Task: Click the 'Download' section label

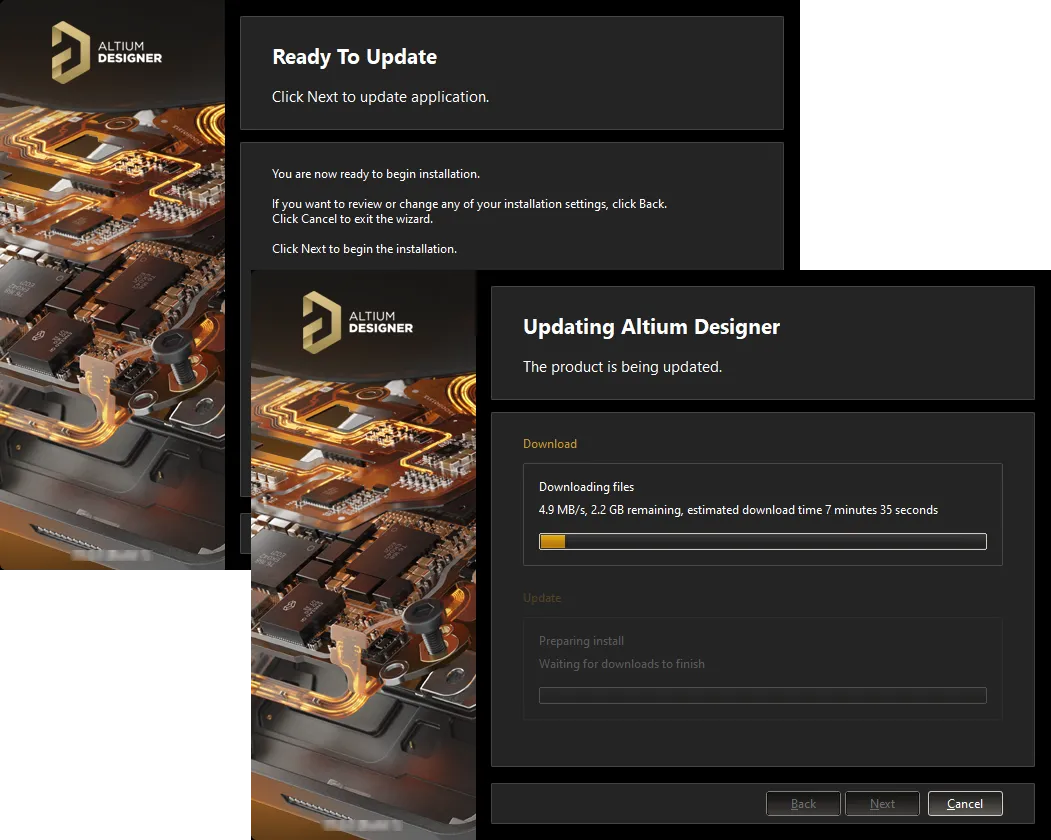Action: coord(550,444)
